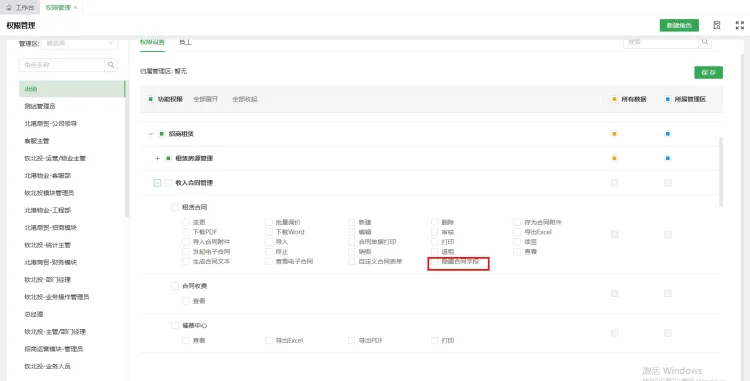Click the green 新建角色 button
The image size is (750, 381).
[679, 25]
